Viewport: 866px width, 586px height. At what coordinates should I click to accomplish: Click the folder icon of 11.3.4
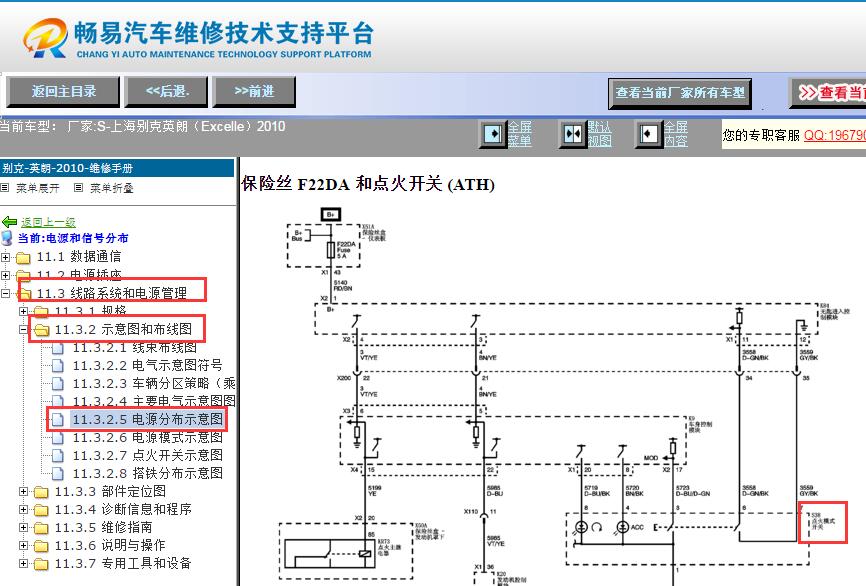coord(41,510)
